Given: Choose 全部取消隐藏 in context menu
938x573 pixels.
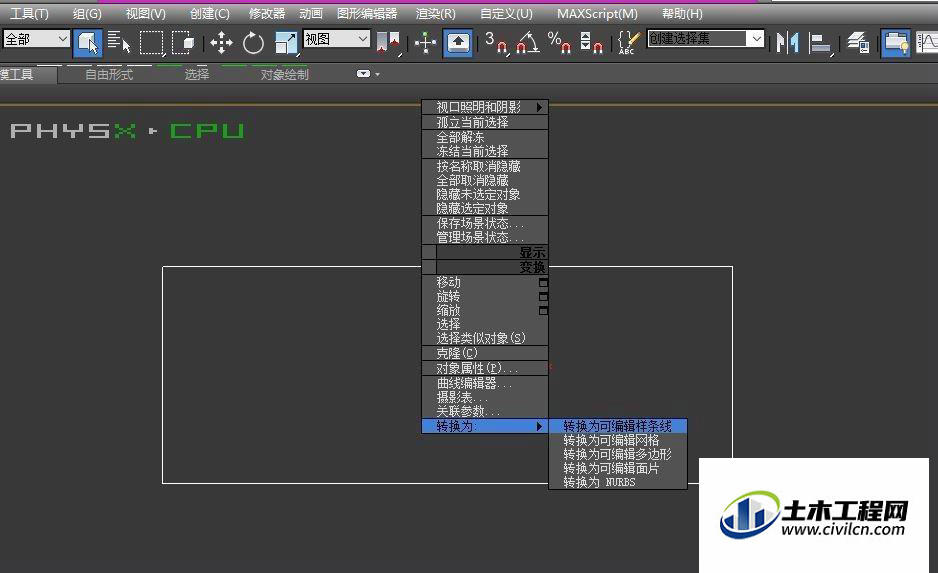Looking at the screenshot, I should coord(485,180).
